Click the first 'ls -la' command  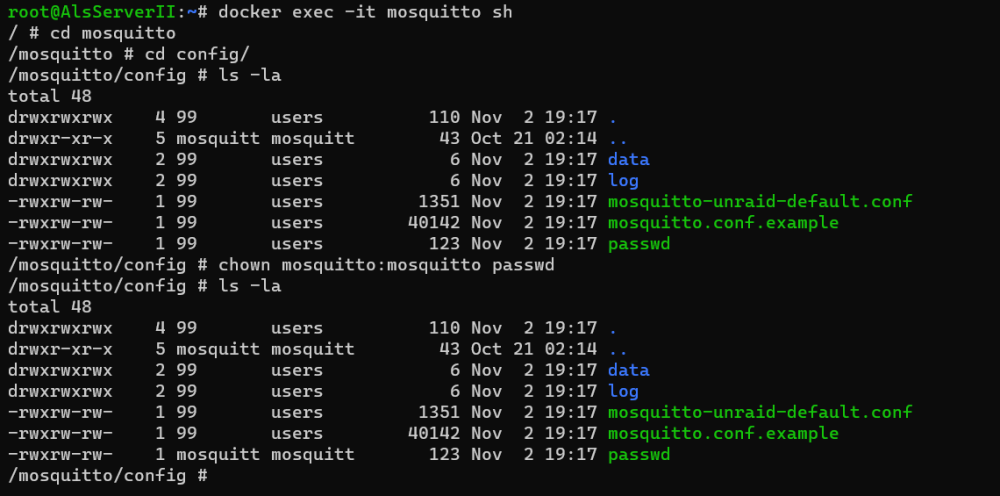click(x=249, y=75)
